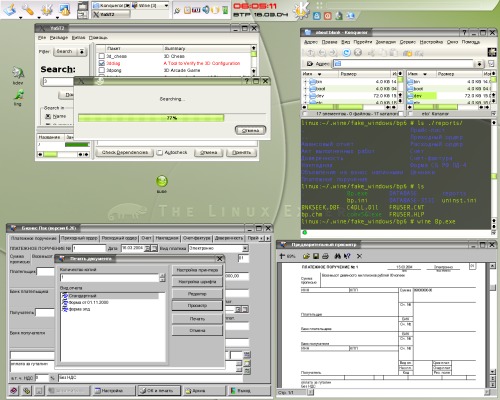Open the Wine taskbar group dropdown
The width and height of the screenshot is (500, 400).
pyautogui.click(x=166, y=6)
